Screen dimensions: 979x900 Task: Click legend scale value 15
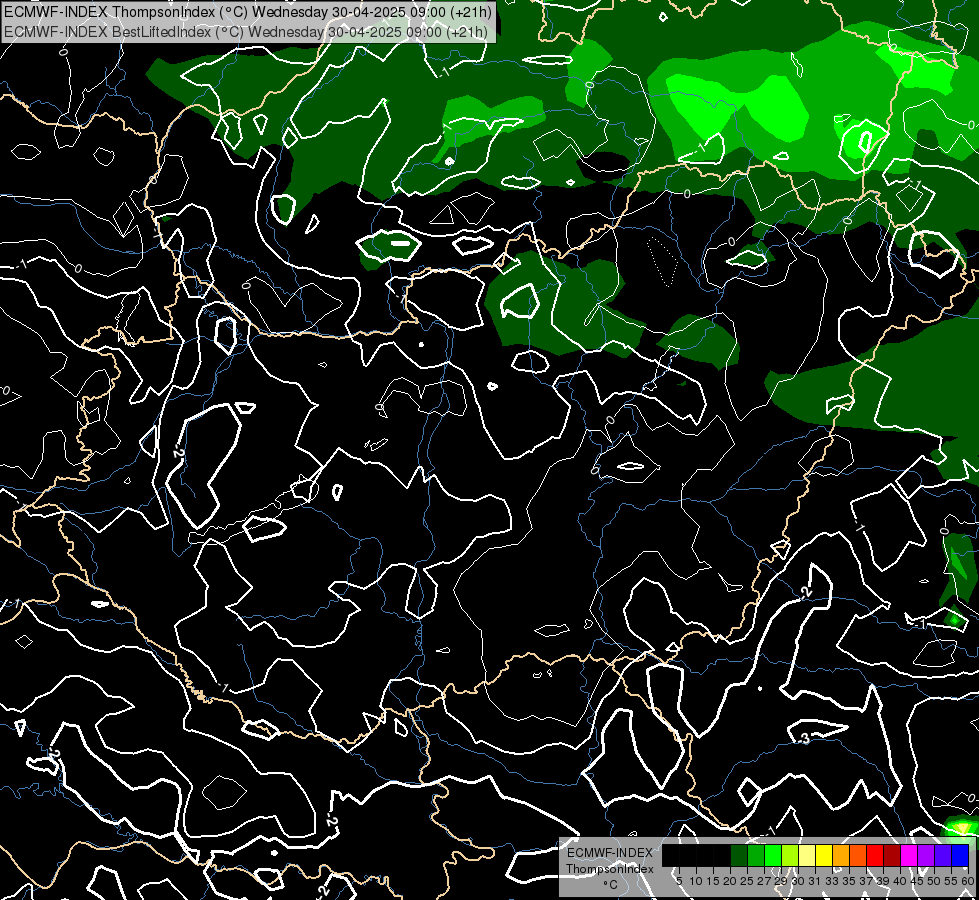(713, 881)
